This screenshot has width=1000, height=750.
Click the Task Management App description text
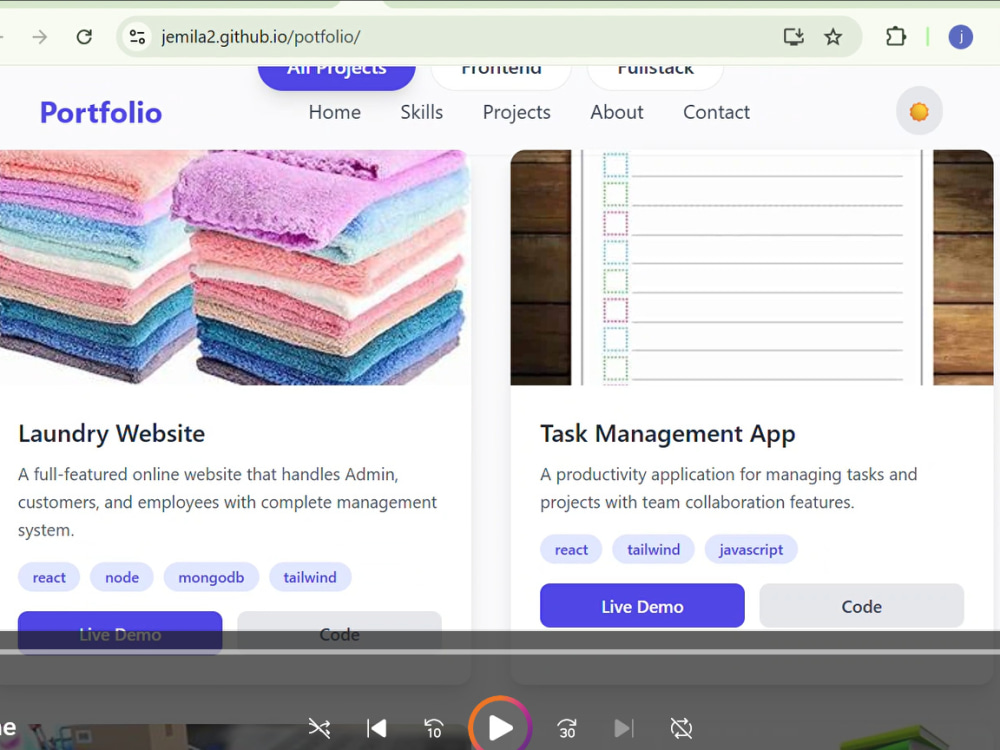728,489
